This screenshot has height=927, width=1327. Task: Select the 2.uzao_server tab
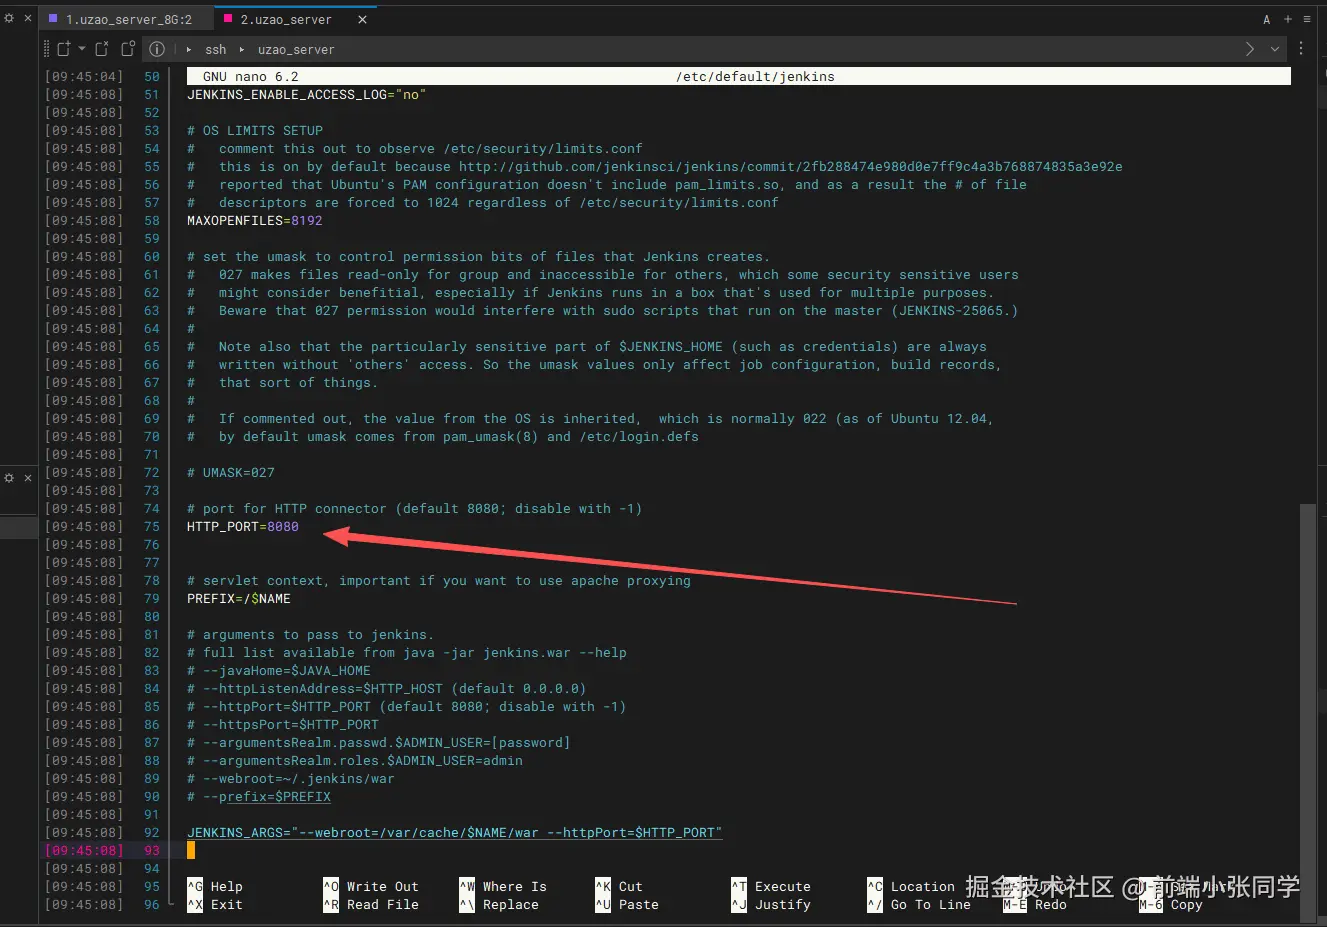[x=285, y=19]
